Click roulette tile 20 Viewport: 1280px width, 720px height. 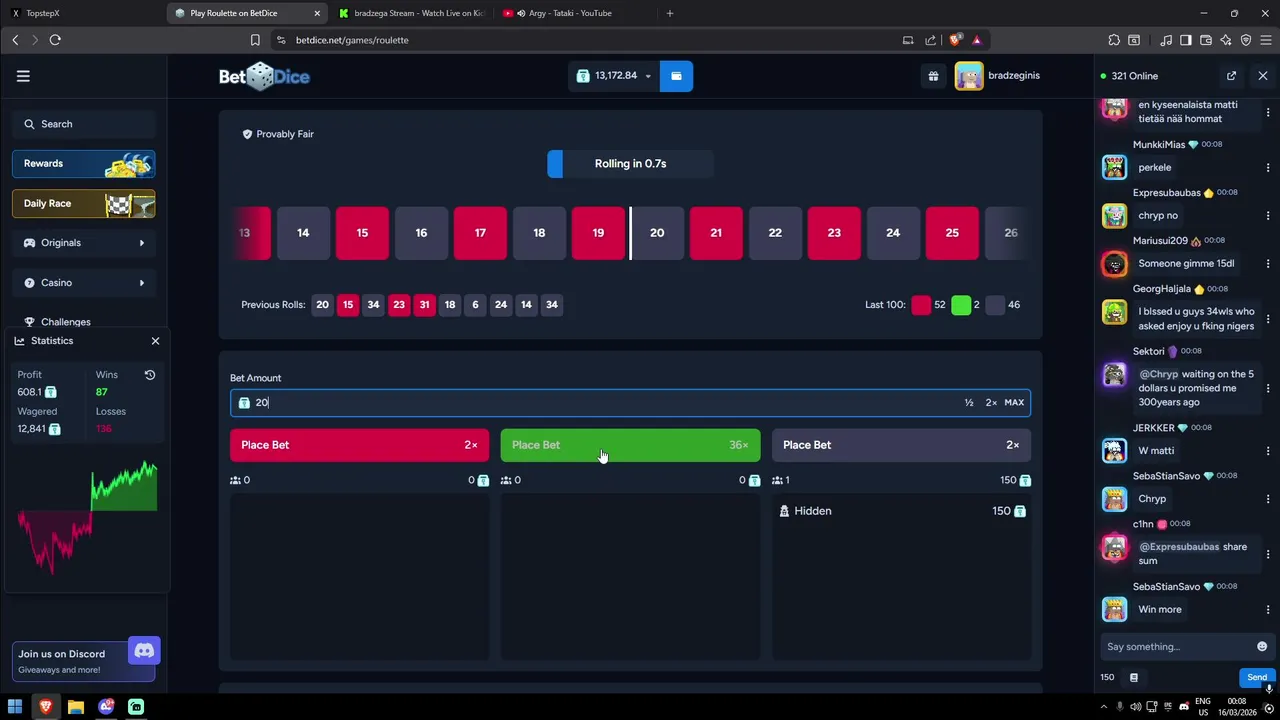pos(657,233)
